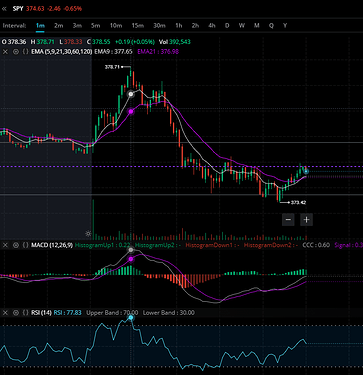Toggle visibility of the MACD indicator

coord(15,245)
